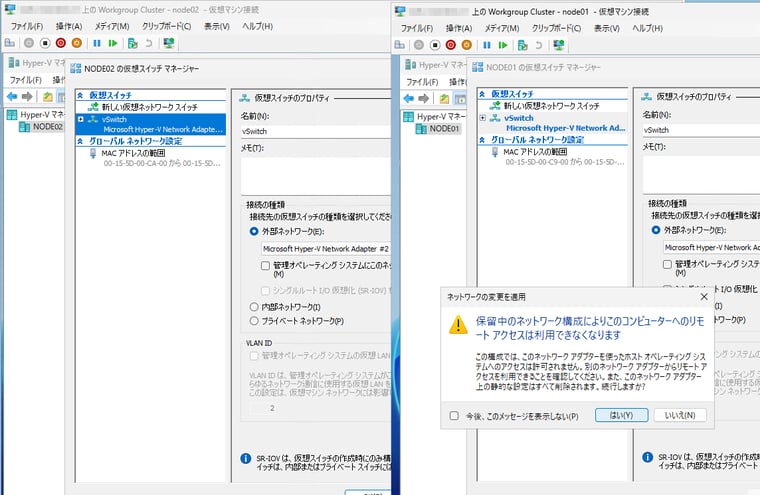
Task: Select プライベート ネットワーク radio in NODE02 window
Action: click(x=254, y=321)
